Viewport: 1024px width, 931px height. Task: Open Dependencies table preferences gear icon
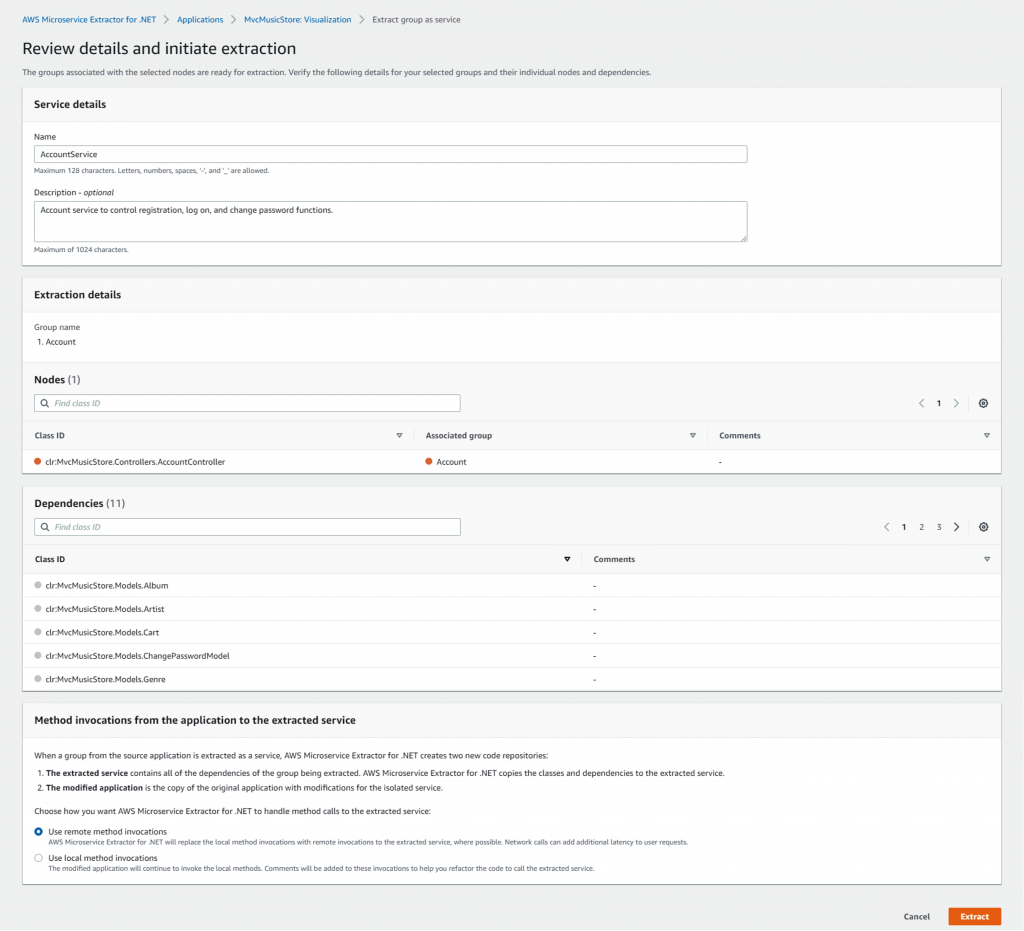coord(983,526)
